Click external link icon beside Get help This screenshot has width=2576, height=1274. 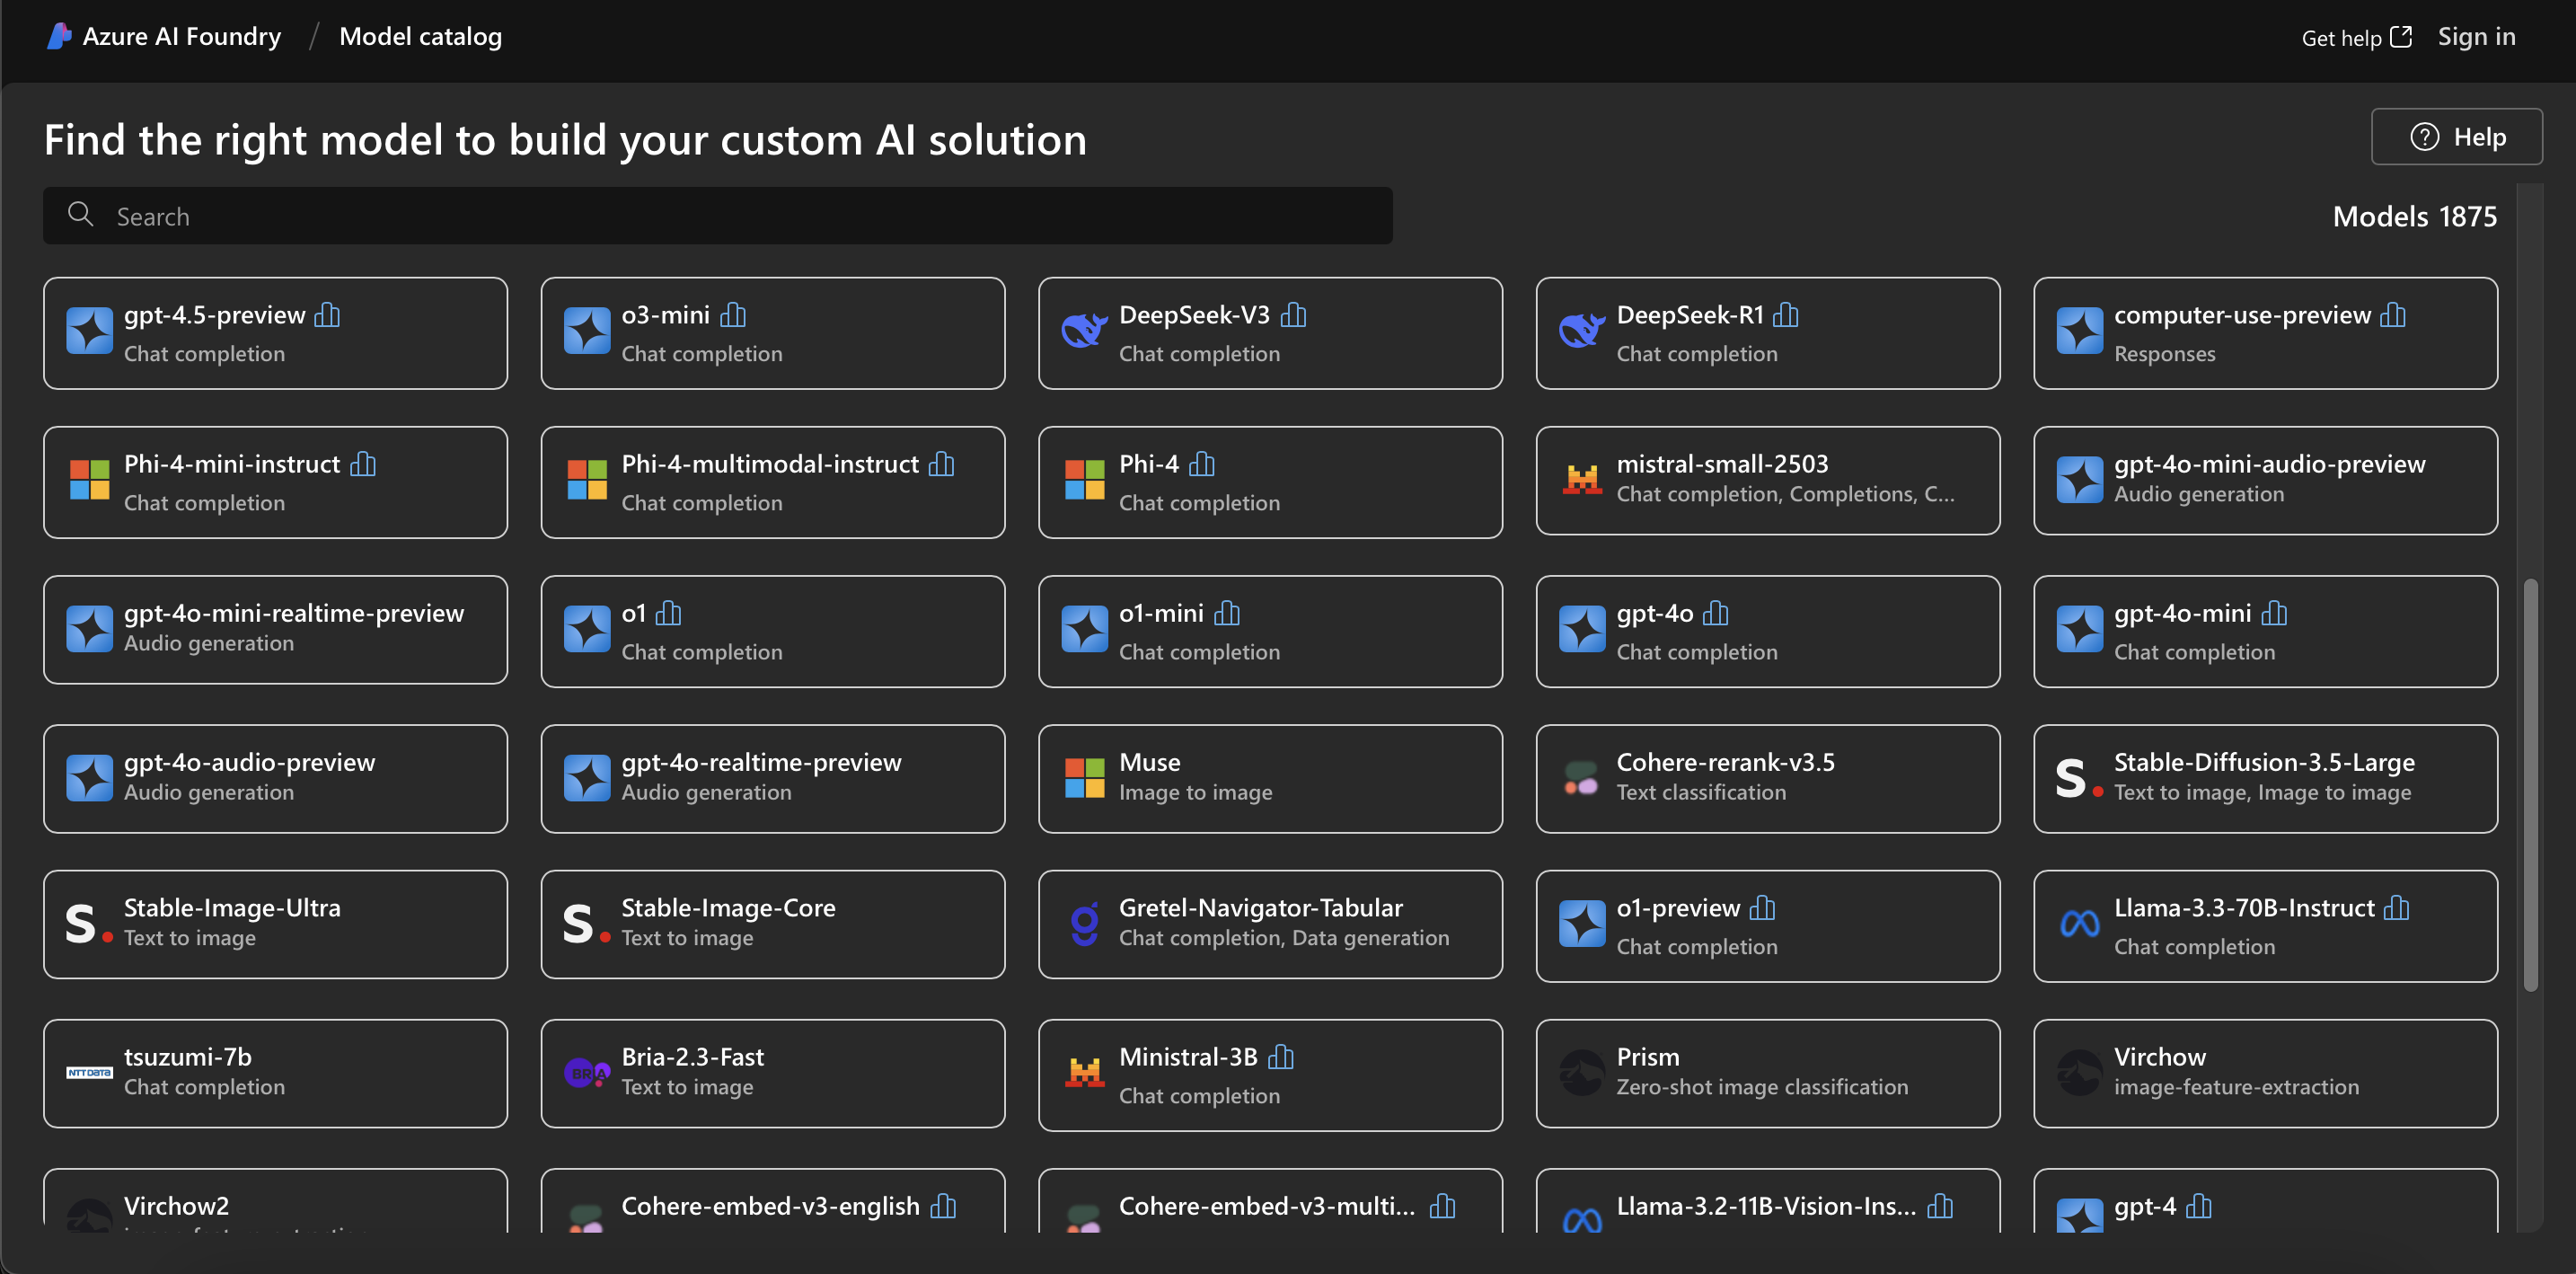2401,37
